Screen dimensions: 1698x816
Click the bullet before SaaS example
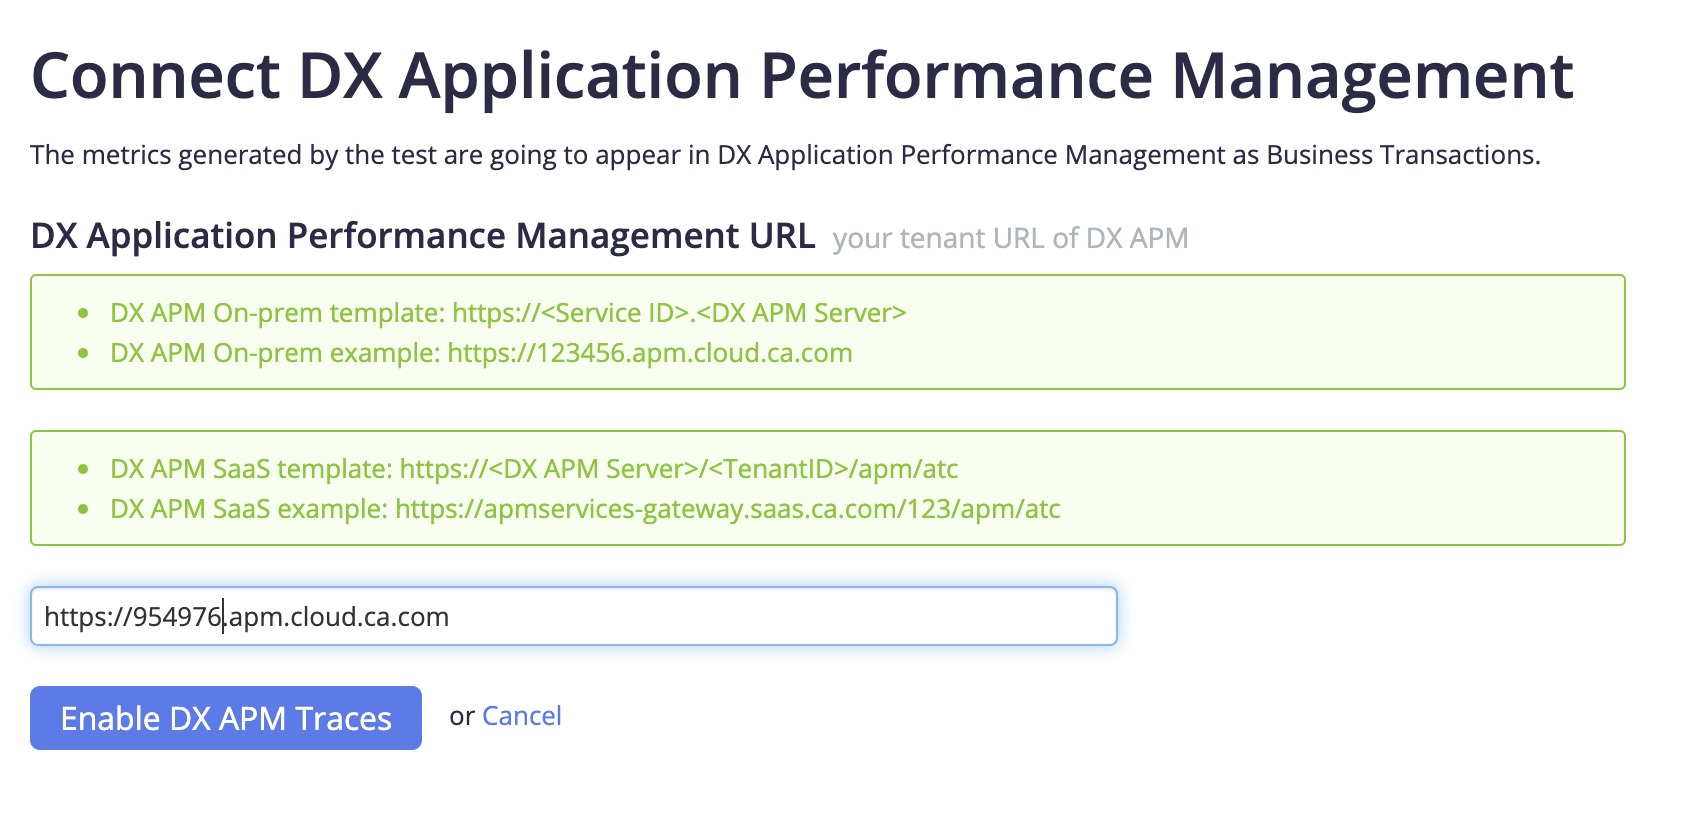point(83,509)
